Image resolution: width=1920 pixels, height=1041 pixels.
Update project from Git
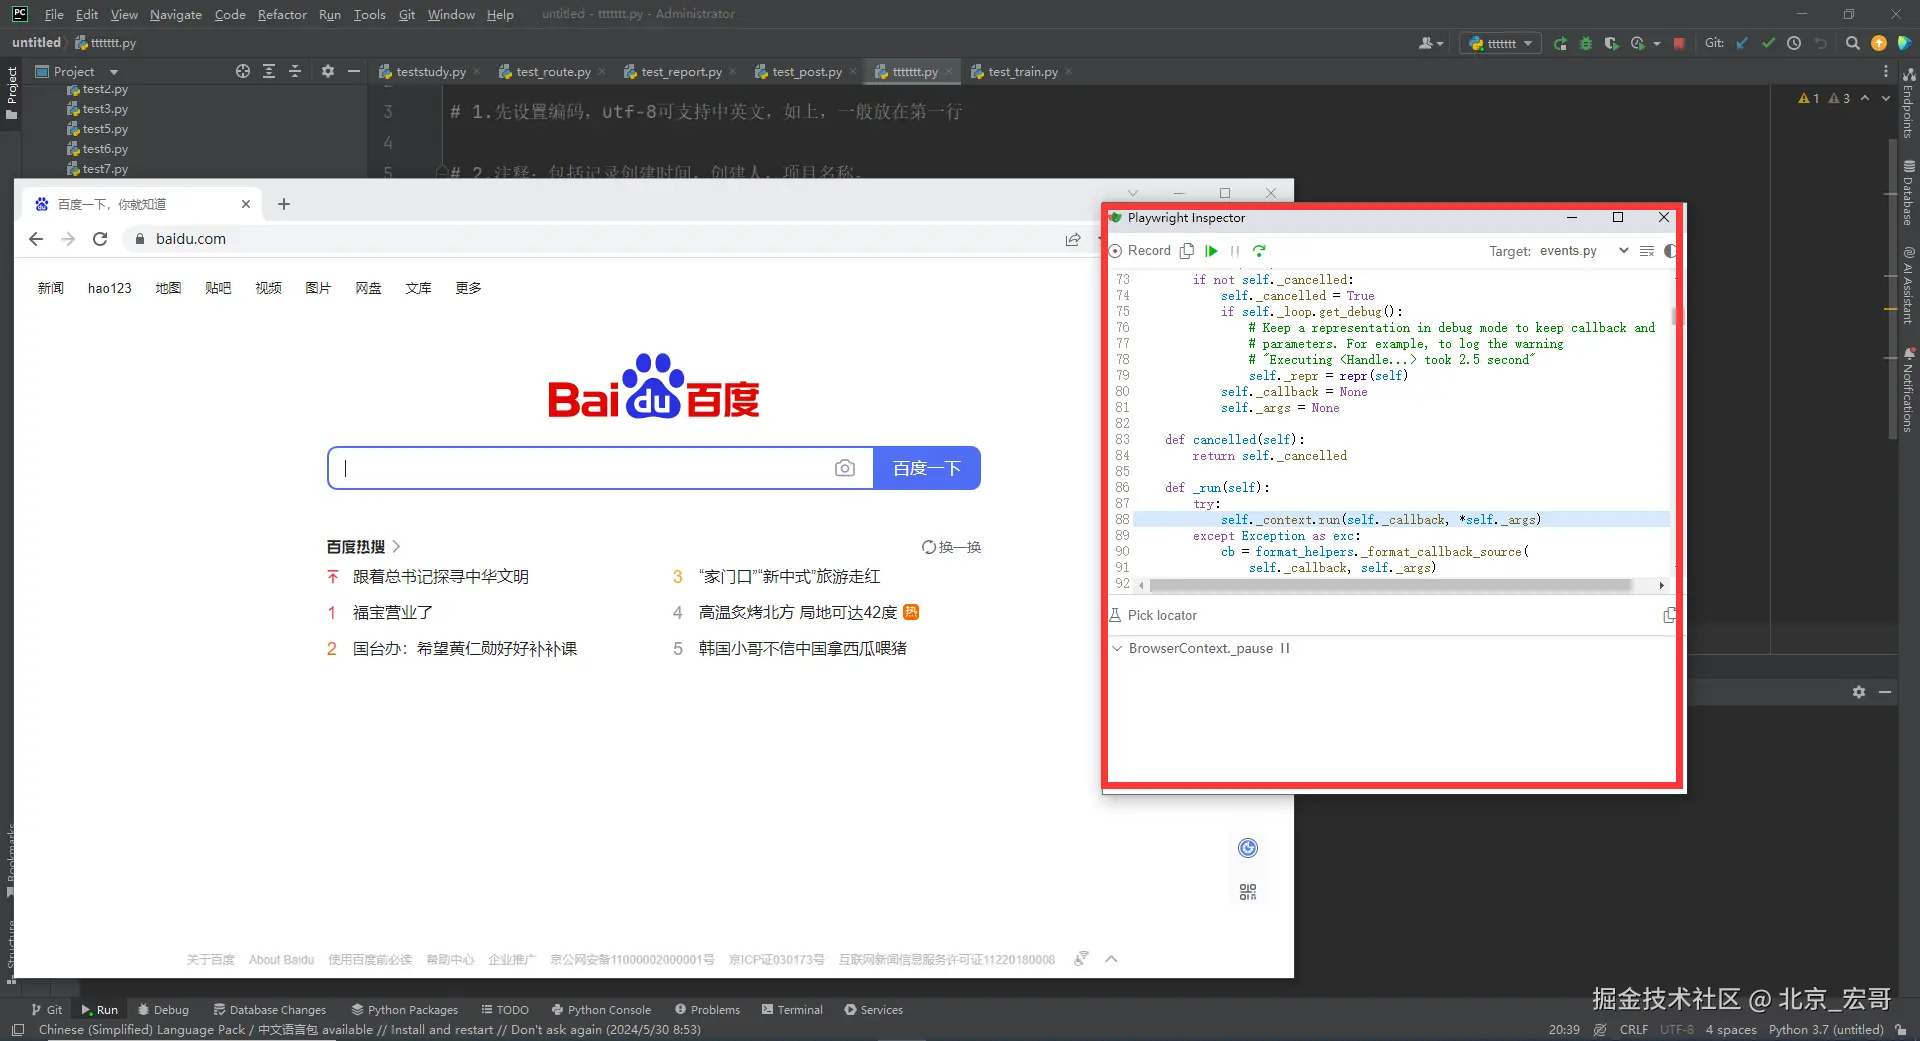(1742, 43)
